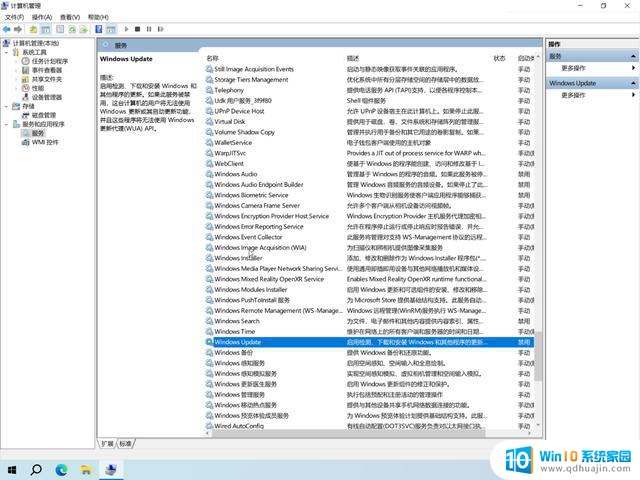Open the Help question-mark toolbar icon
This screenshot has height=480, width=640.
coord(99,29)
